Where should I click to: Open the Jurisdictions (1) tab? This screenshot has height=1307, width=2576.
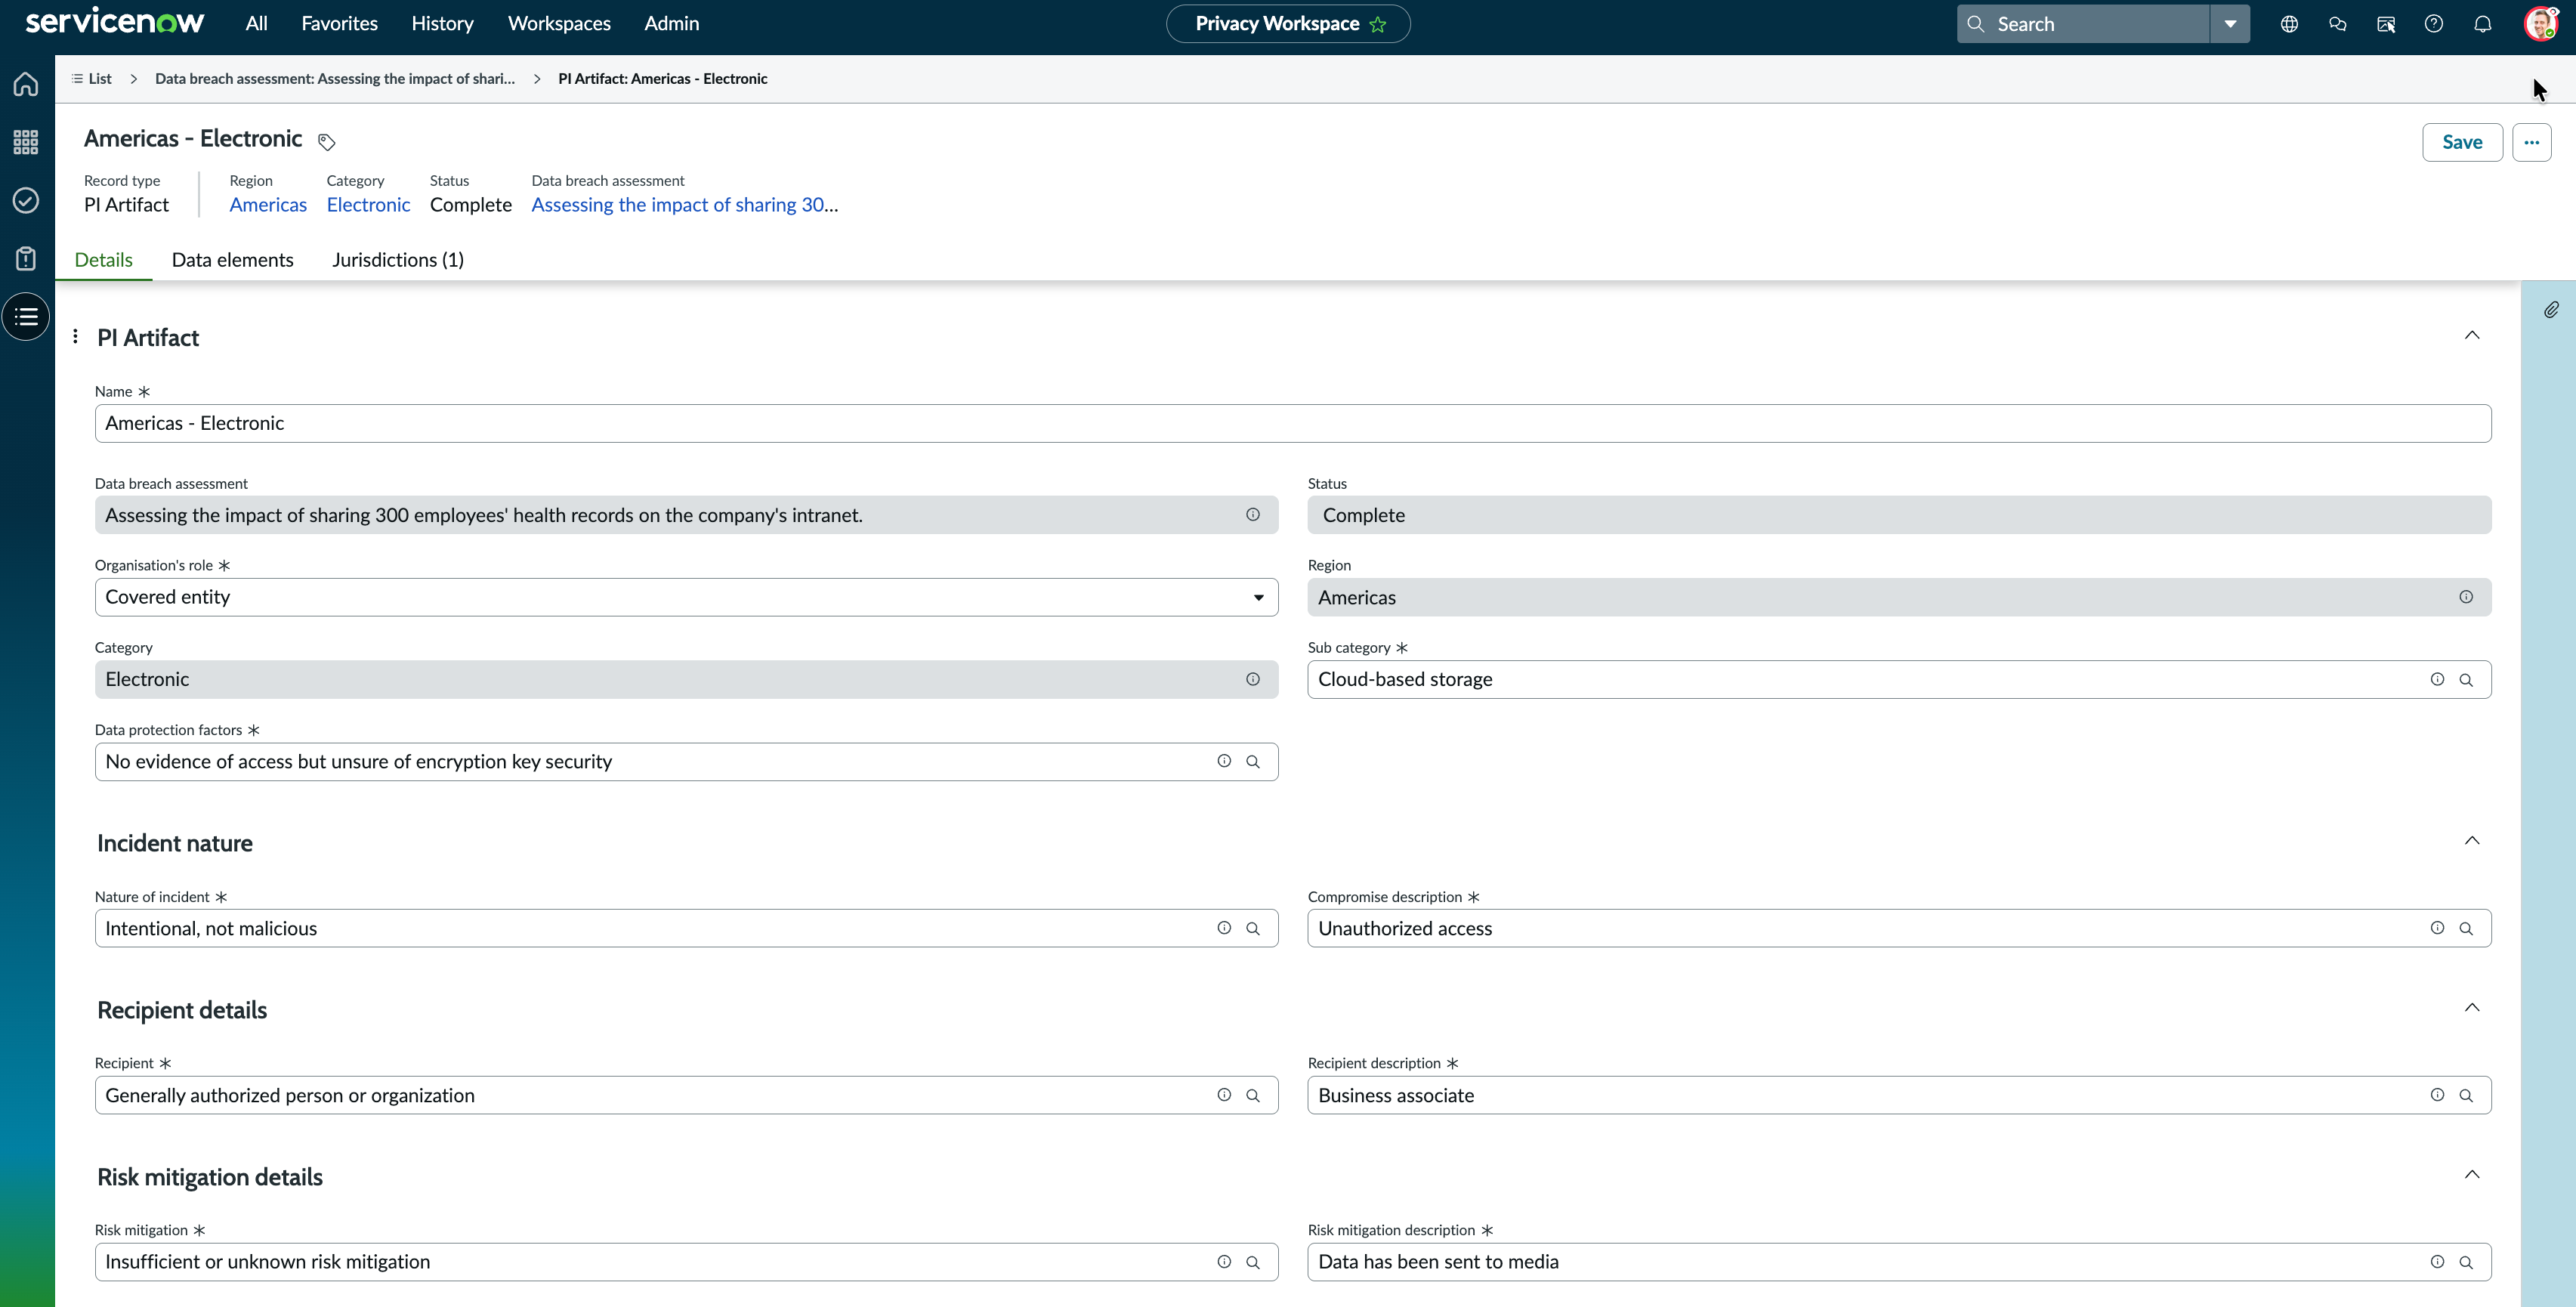point(398,260)
